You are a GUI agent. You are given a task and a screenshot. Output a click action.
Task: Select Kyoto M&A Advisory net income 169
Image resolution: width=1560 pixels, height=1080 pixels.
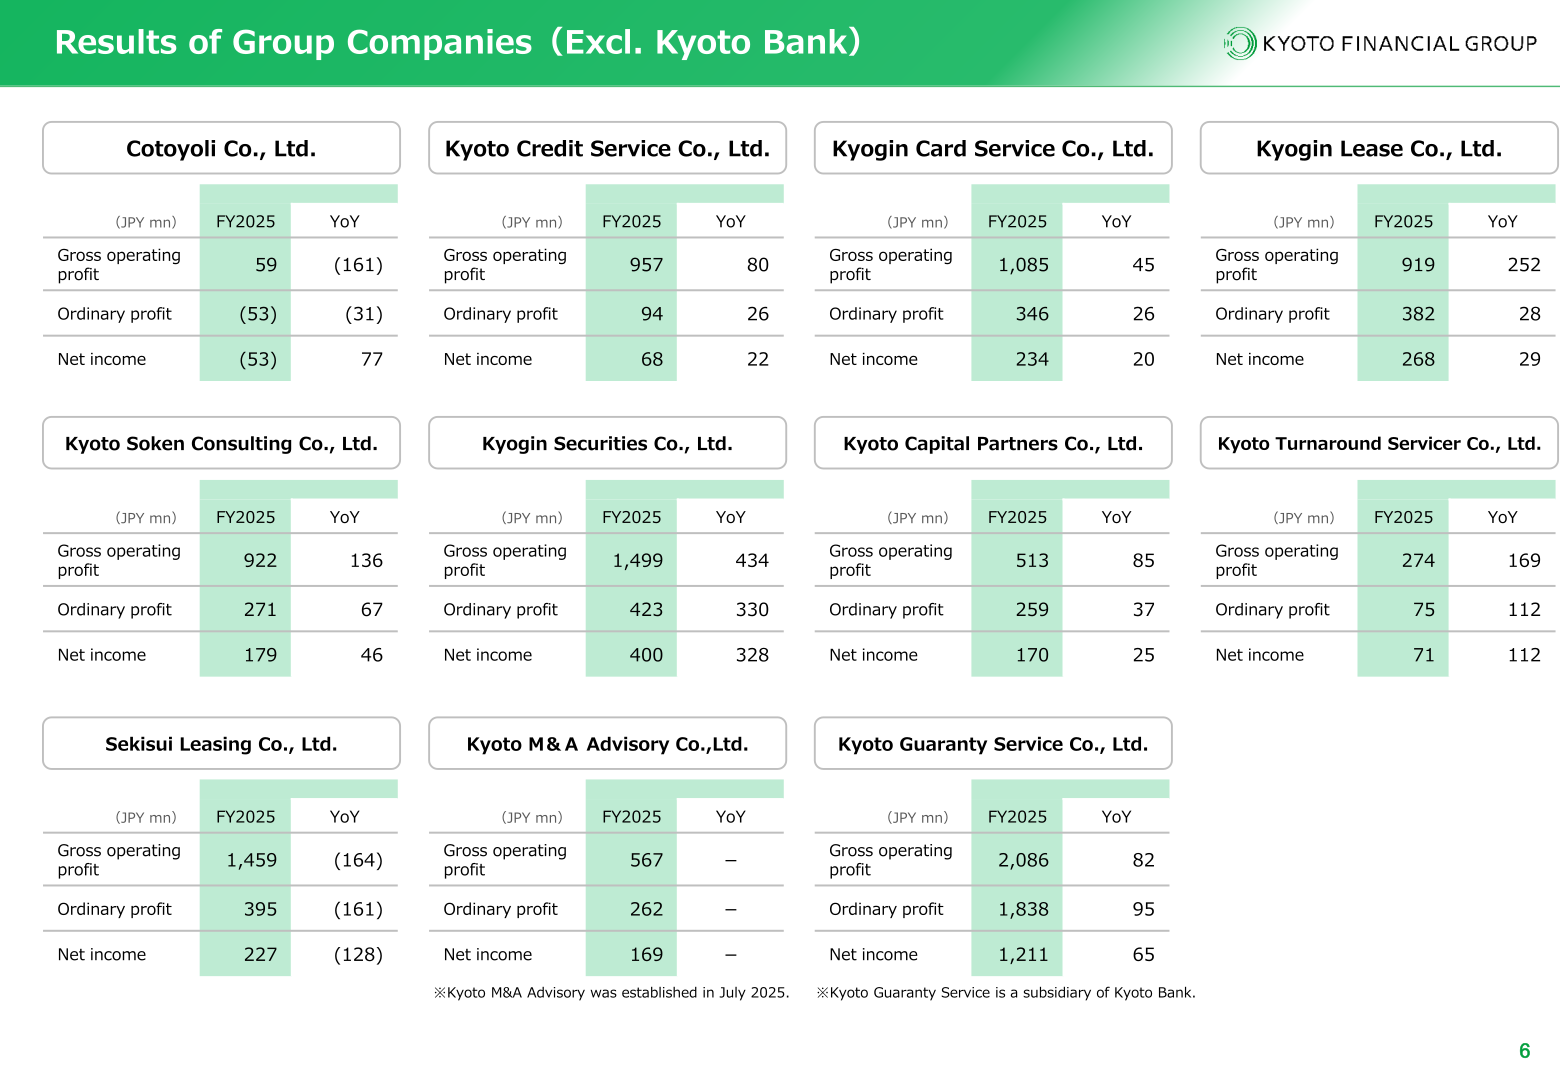pyautogui.click(x=646, y=954)
